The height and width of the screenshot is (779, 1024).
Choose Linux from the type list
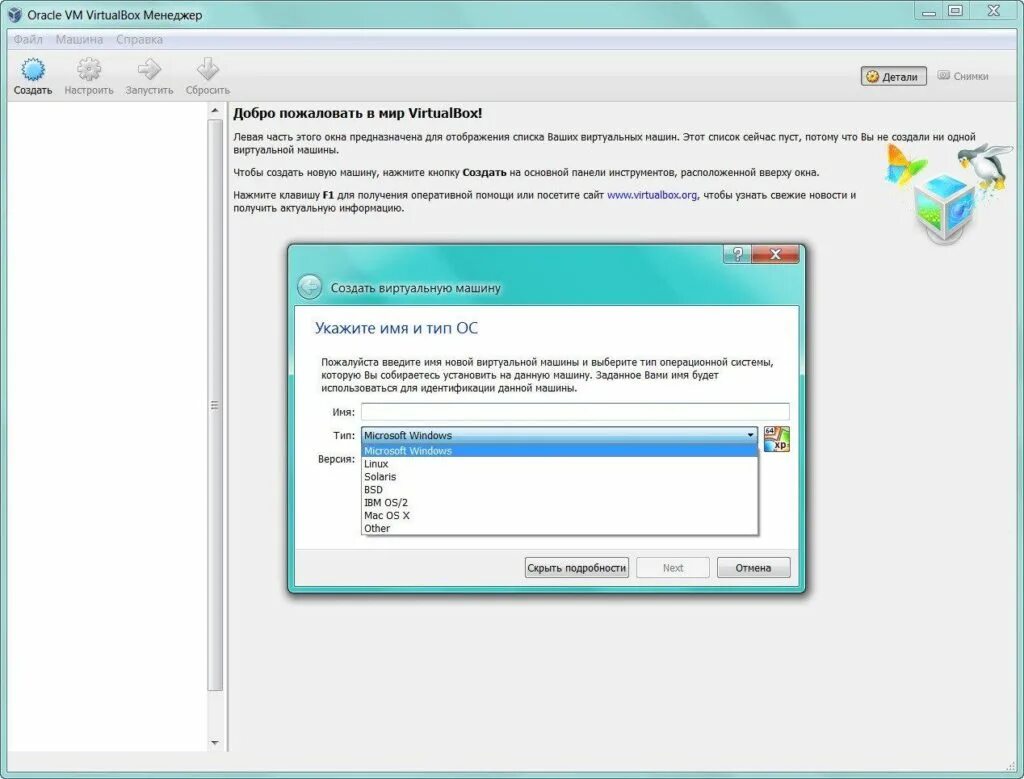(x=560, y=464)
